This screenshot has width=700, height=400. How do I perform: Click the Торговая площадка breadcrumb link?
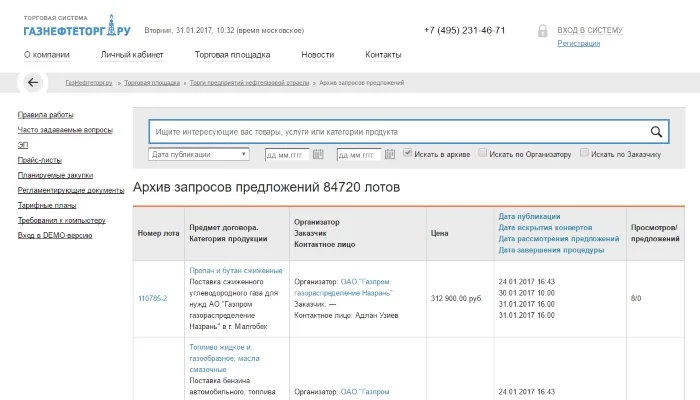(x=152, y=83)
